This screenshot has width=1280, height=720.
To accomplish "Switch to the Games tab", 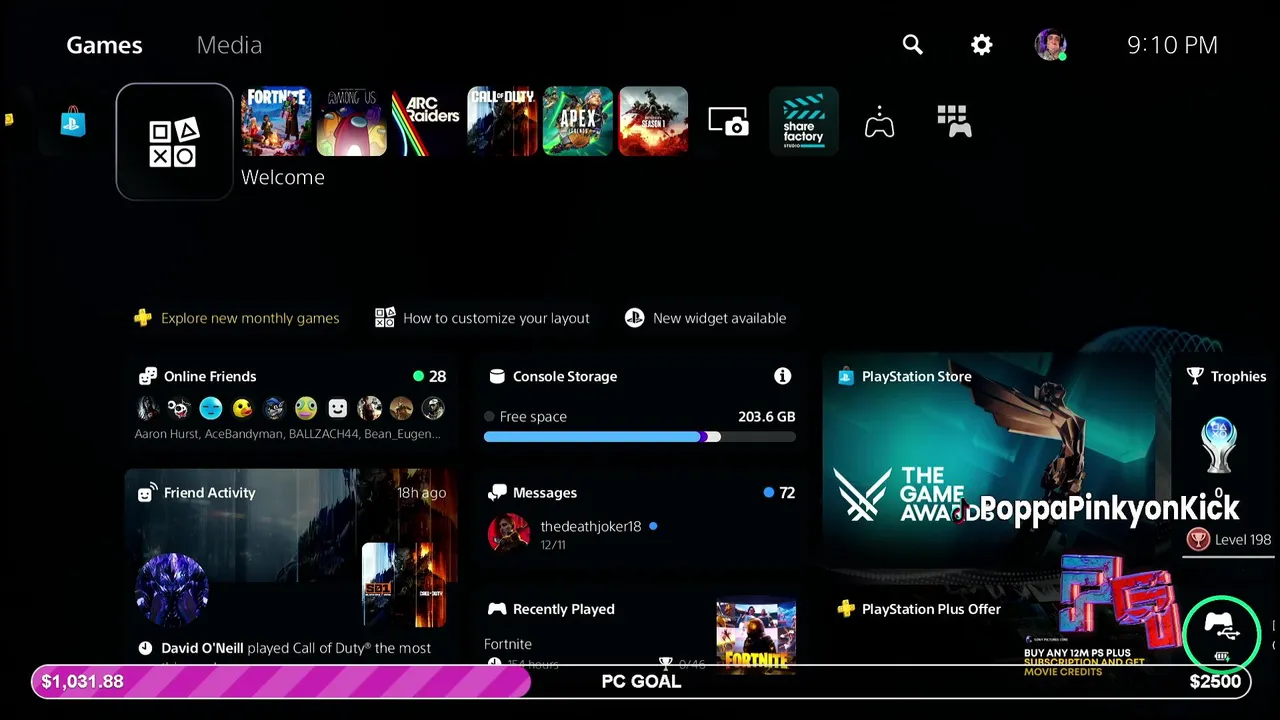I will (x=104, y=45).
